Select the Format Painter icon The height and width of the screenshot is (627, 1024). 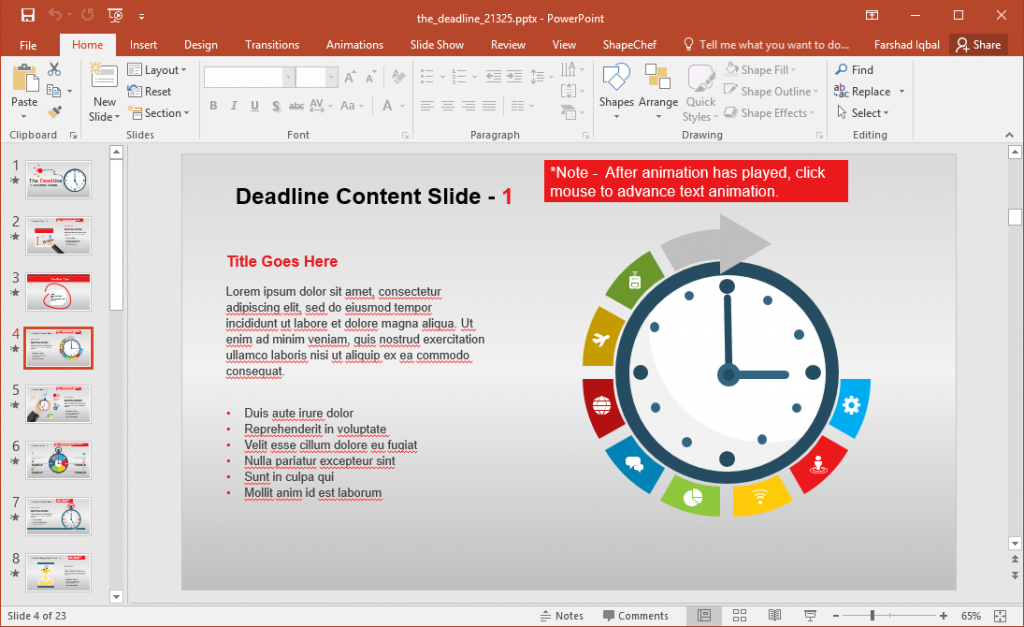point(54,111)
